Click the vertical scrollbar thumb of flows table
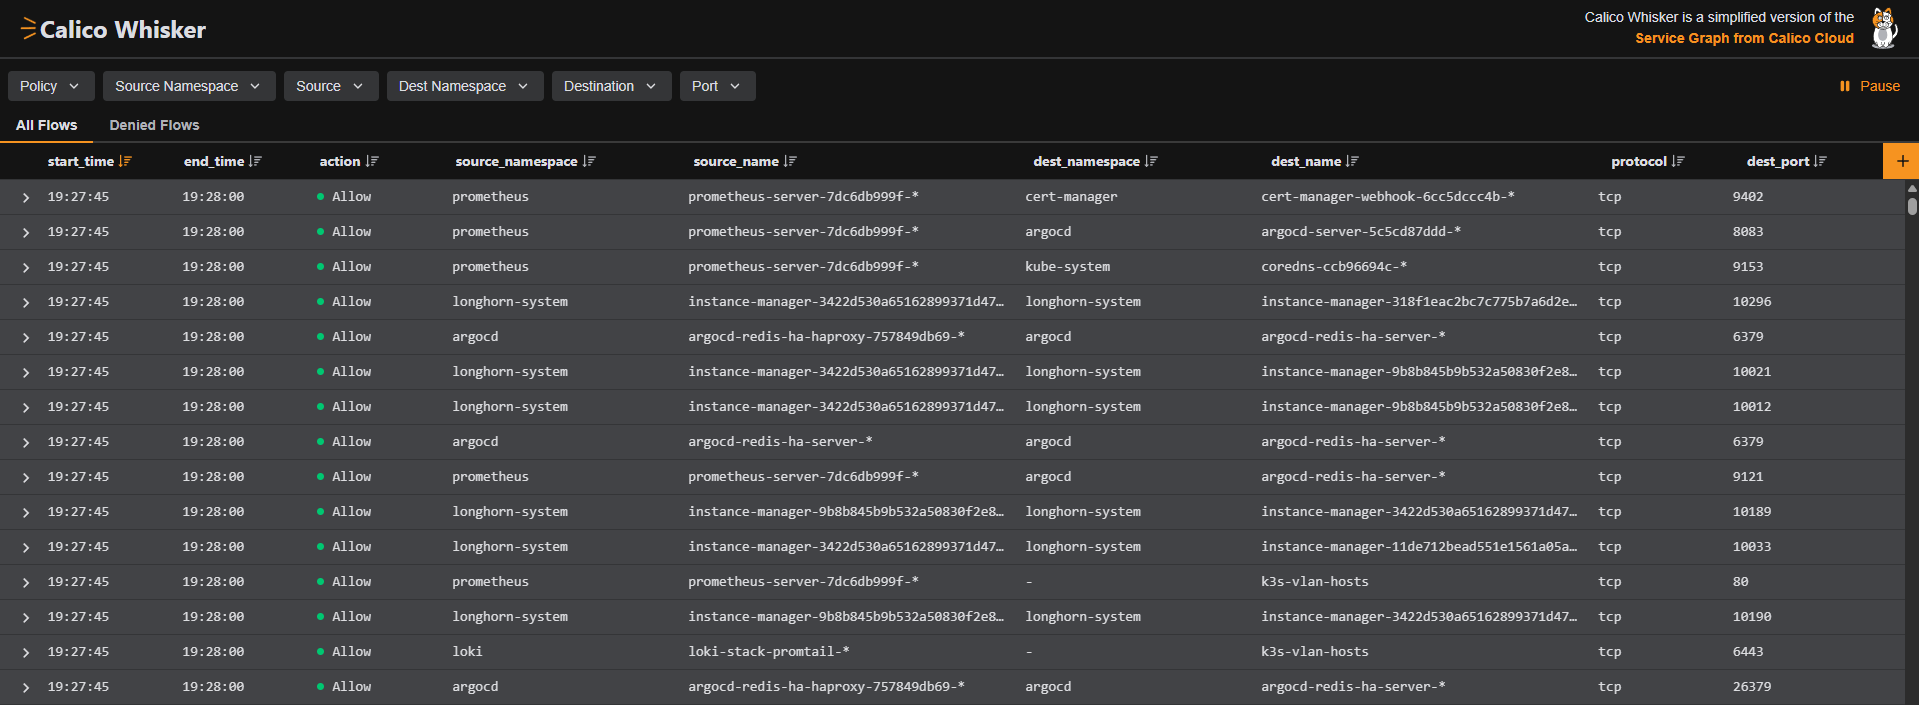 point(1911,206)
